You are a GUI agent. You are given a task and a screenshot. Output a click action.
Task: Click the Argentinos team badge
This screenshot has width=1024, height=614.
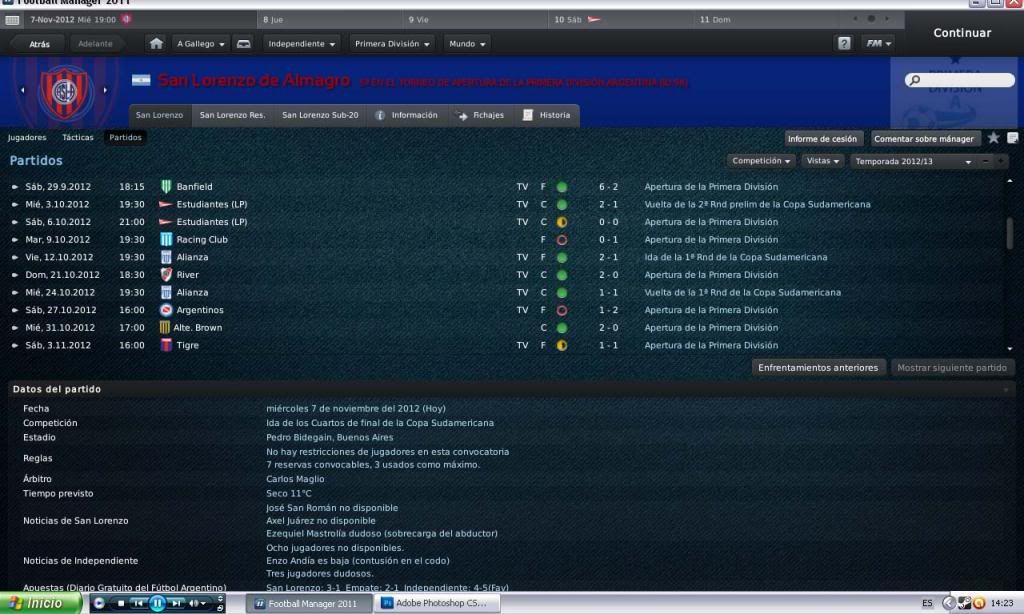click(166, 310)
